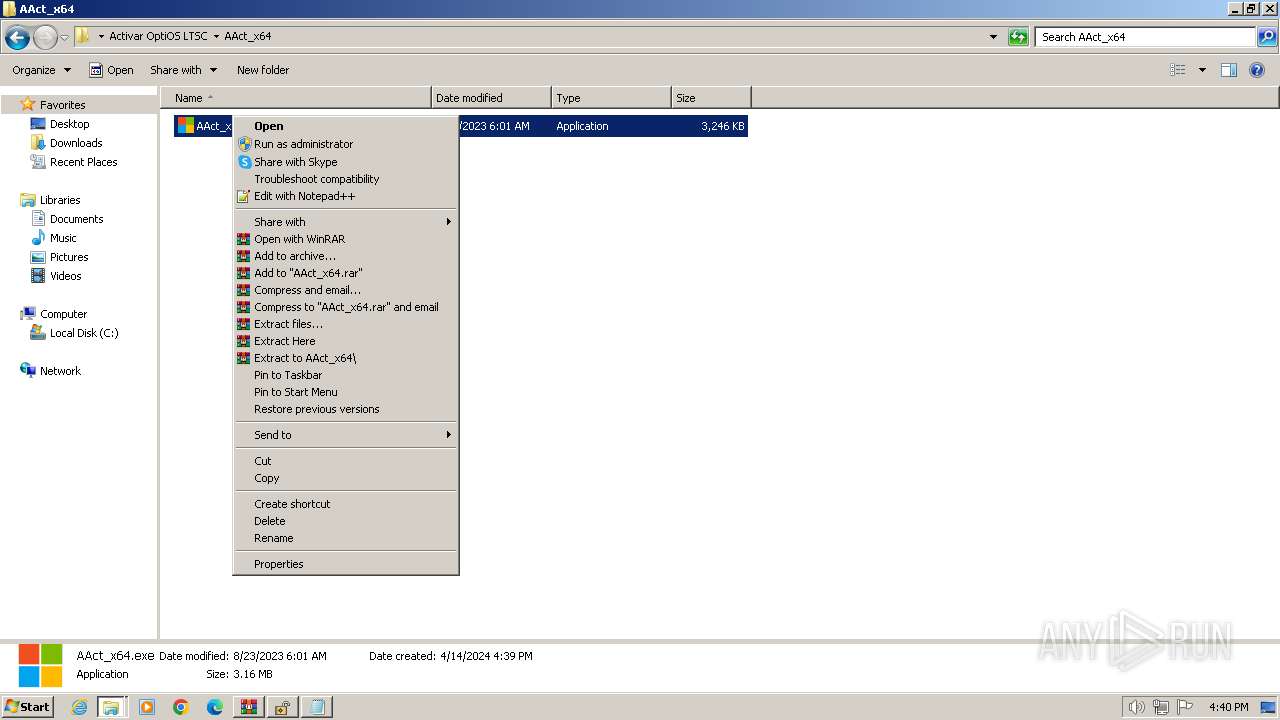Image resolution: width=1280 pixels, height=720 pixels.
Task: Sort by the Date modified column header
Action: pos(491,98)
